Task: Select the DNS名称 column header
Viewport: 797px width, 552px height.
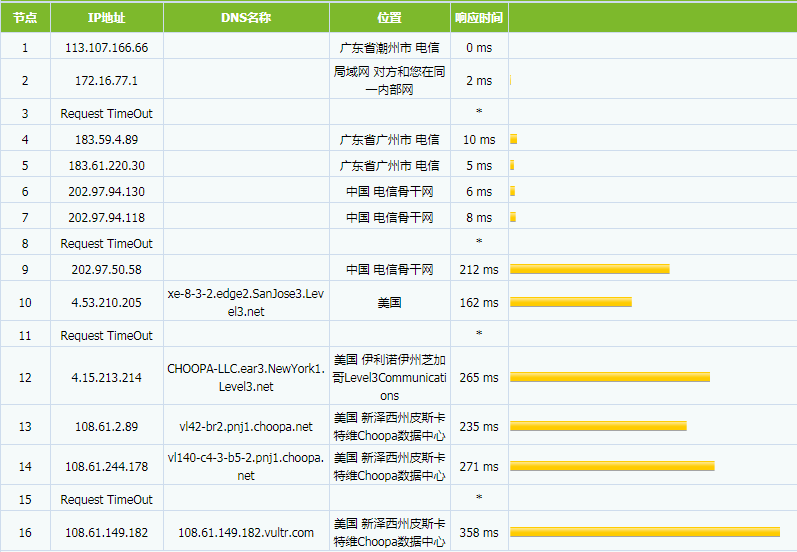Action: [x=246, y=18]
